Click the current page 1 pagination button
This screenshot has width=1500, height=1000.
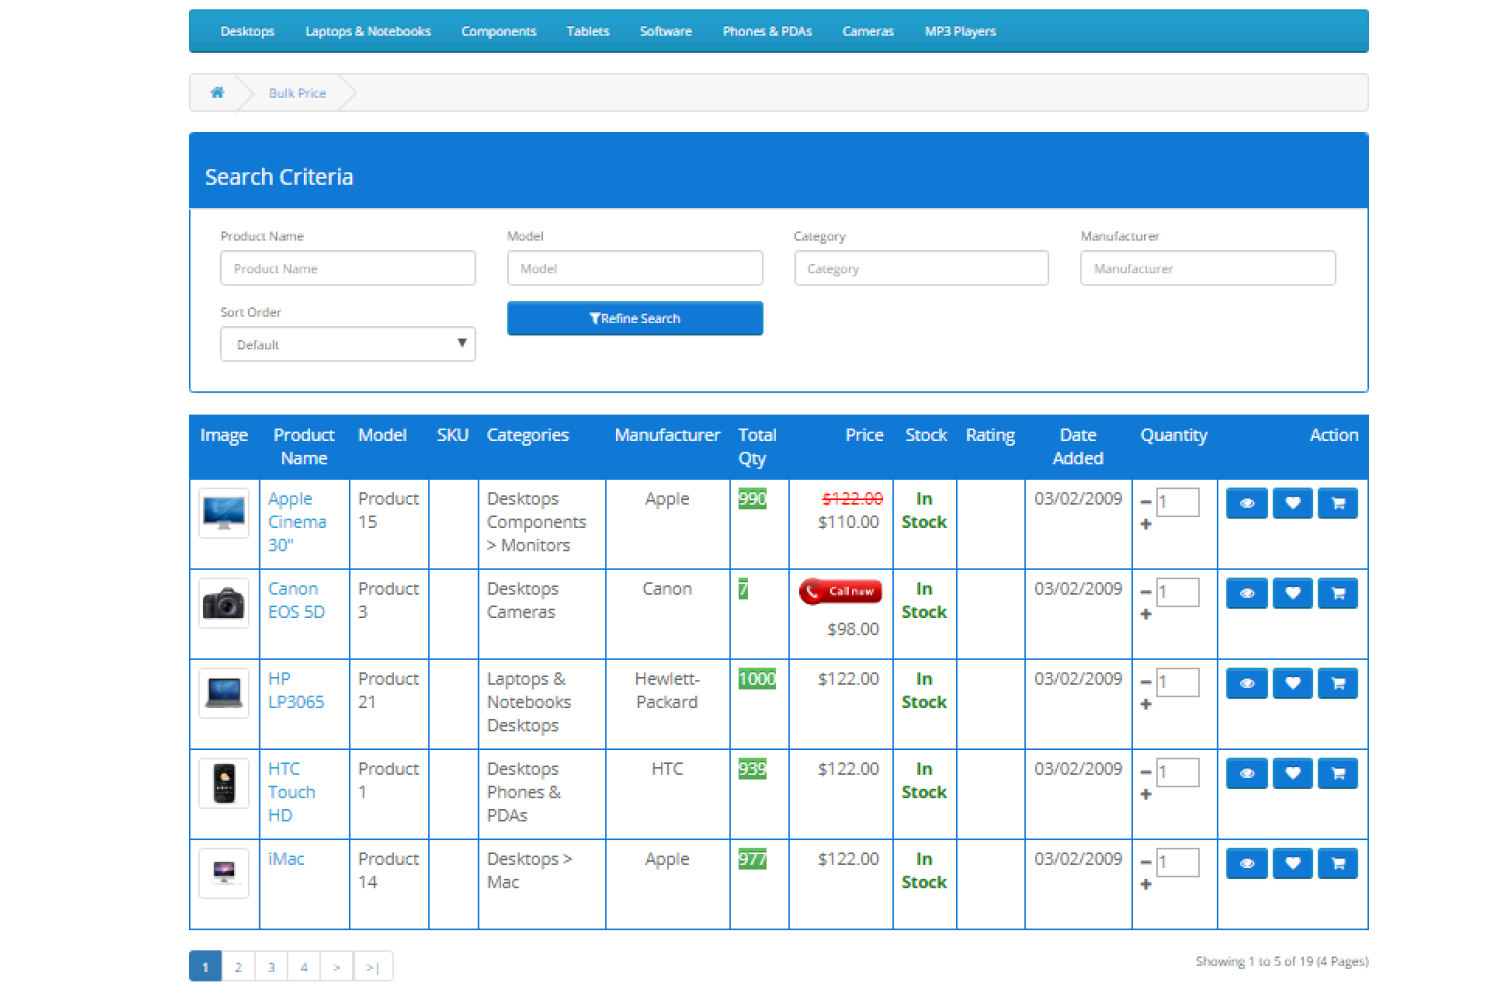(205, 966)
